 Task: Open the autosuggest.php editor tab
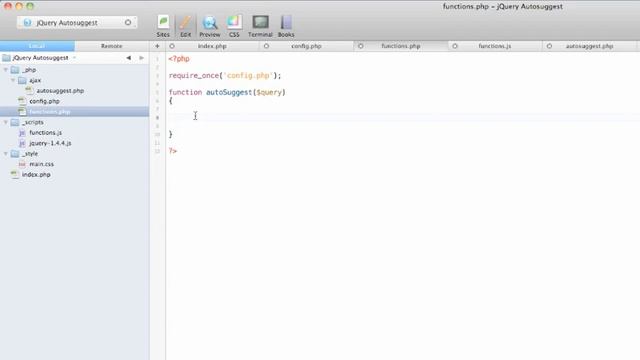point(589,46)
